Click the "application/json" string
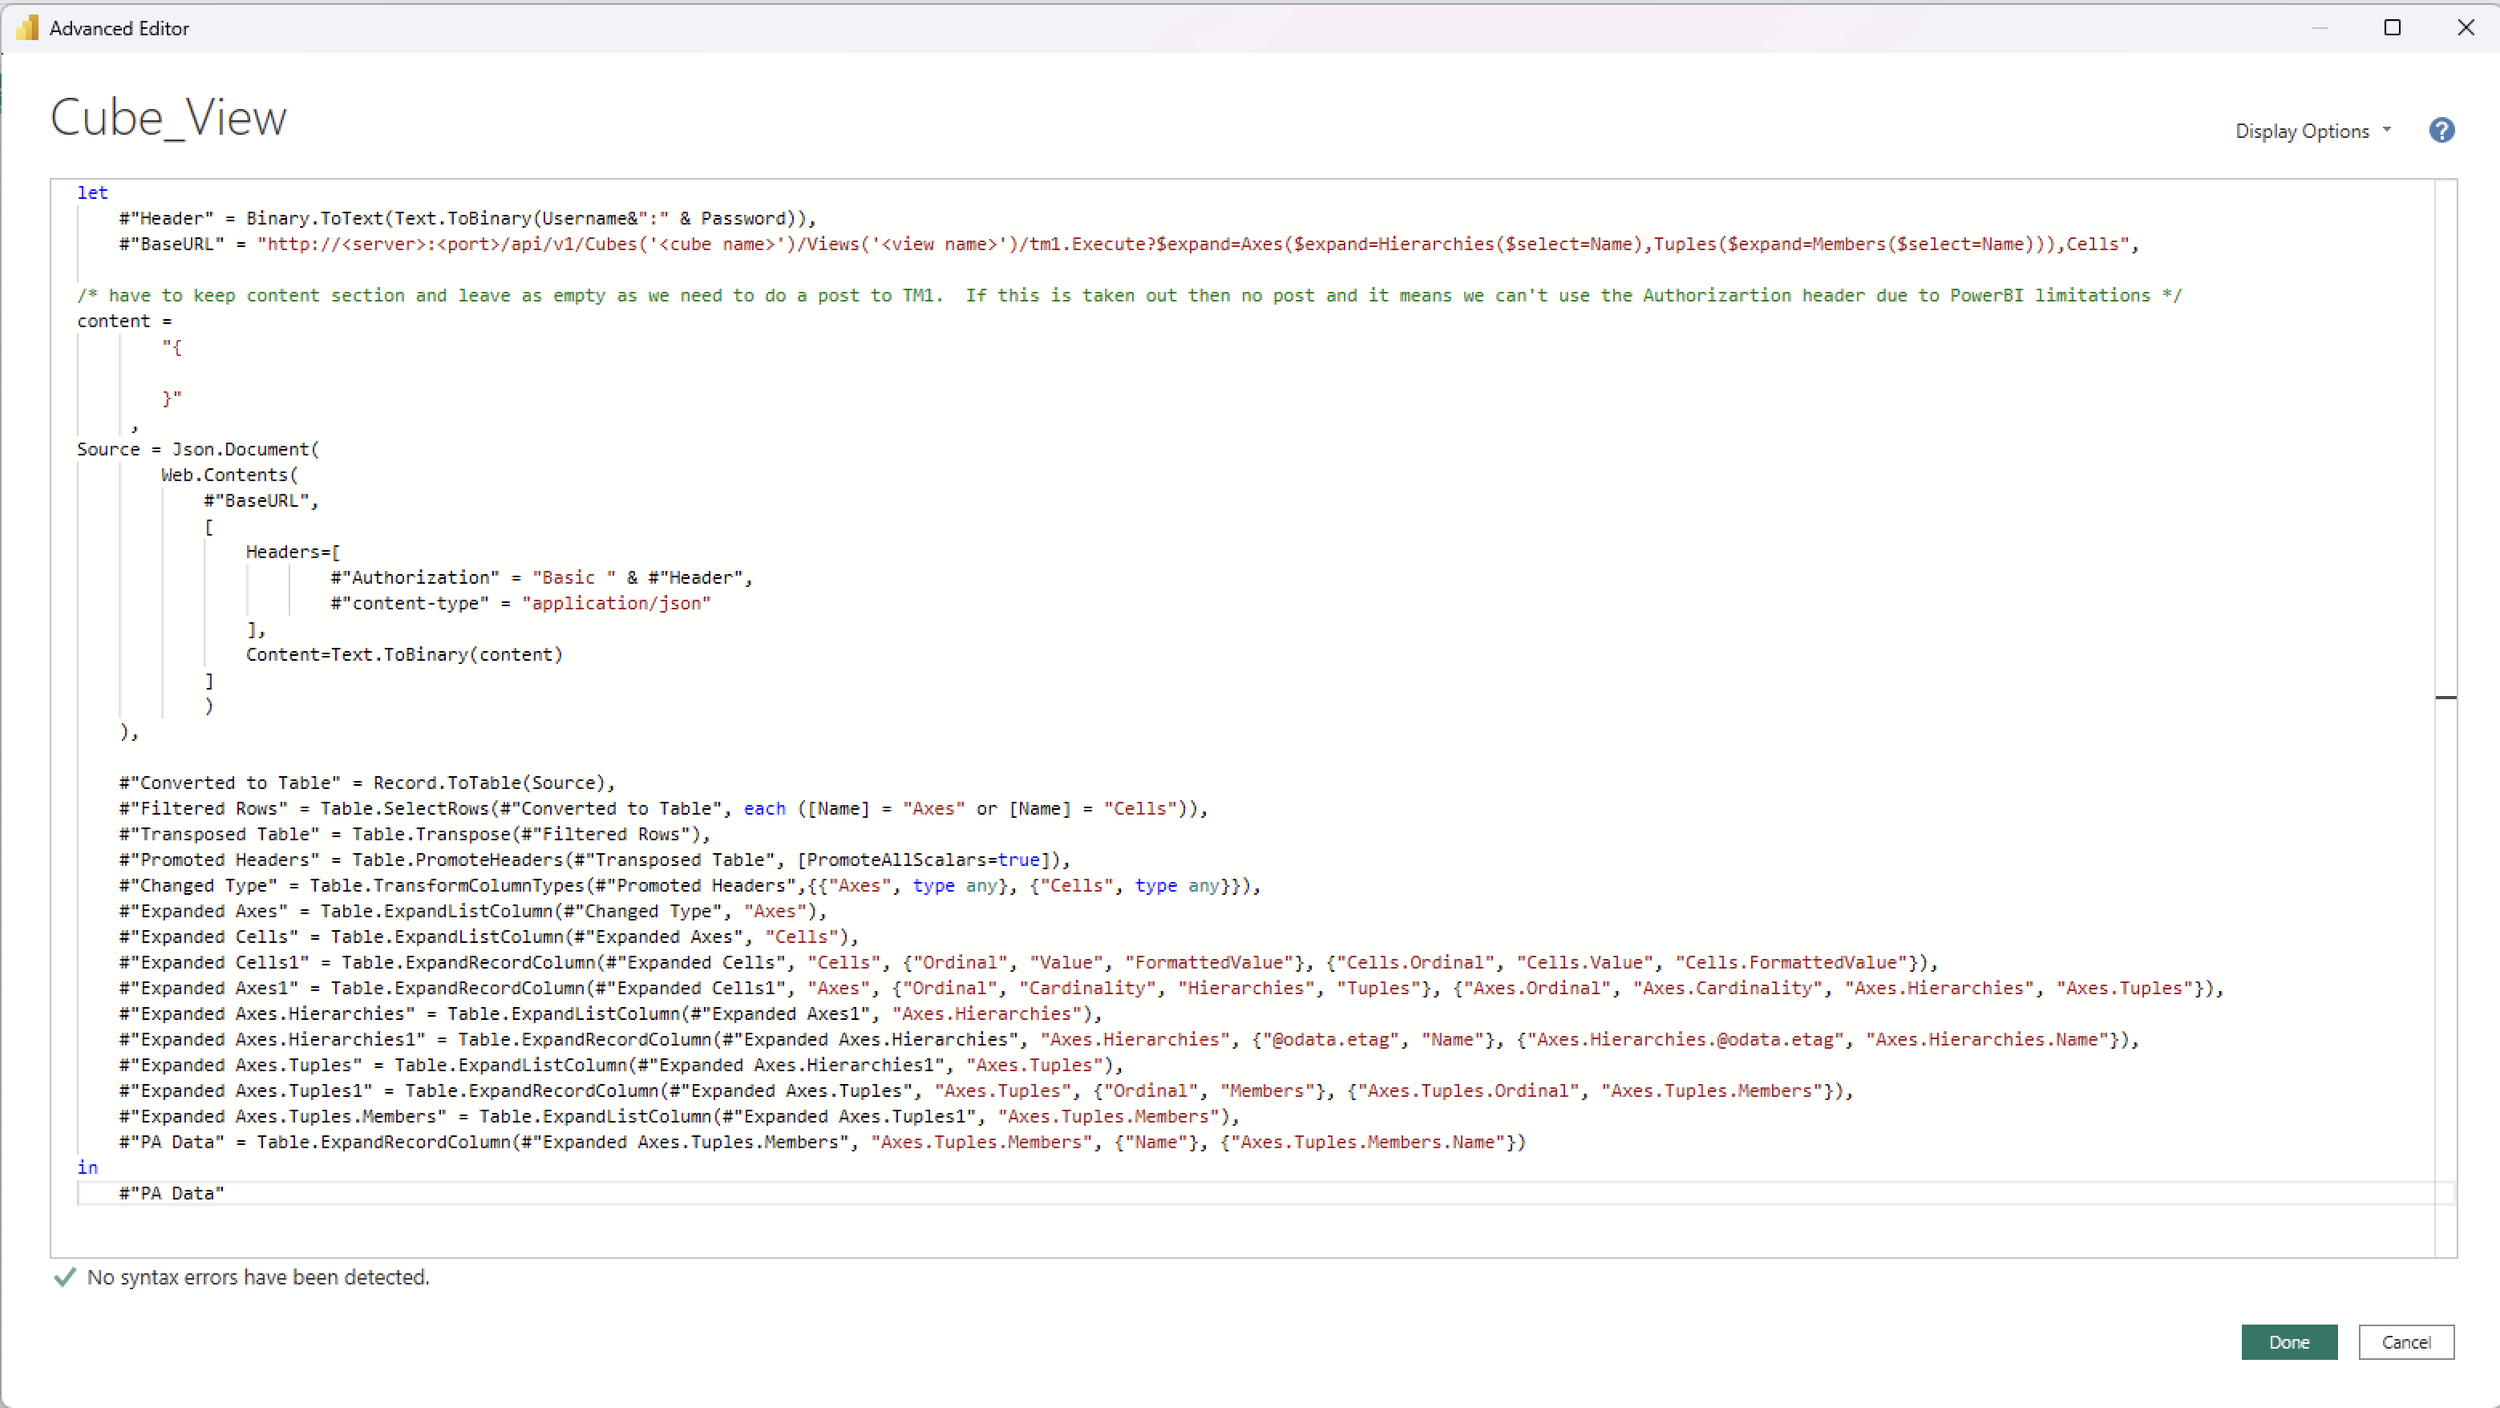 [616, 603]
